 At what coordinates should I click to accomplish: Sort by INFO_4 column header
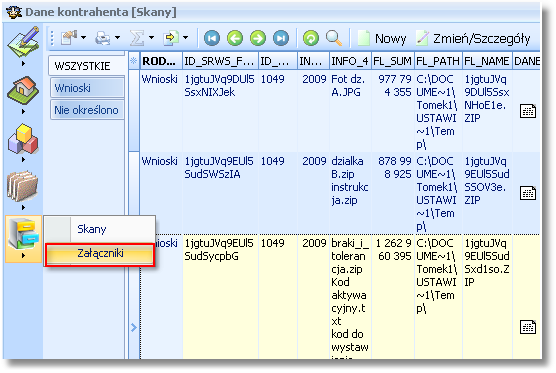pyautogui.click(x=350, y=61)
